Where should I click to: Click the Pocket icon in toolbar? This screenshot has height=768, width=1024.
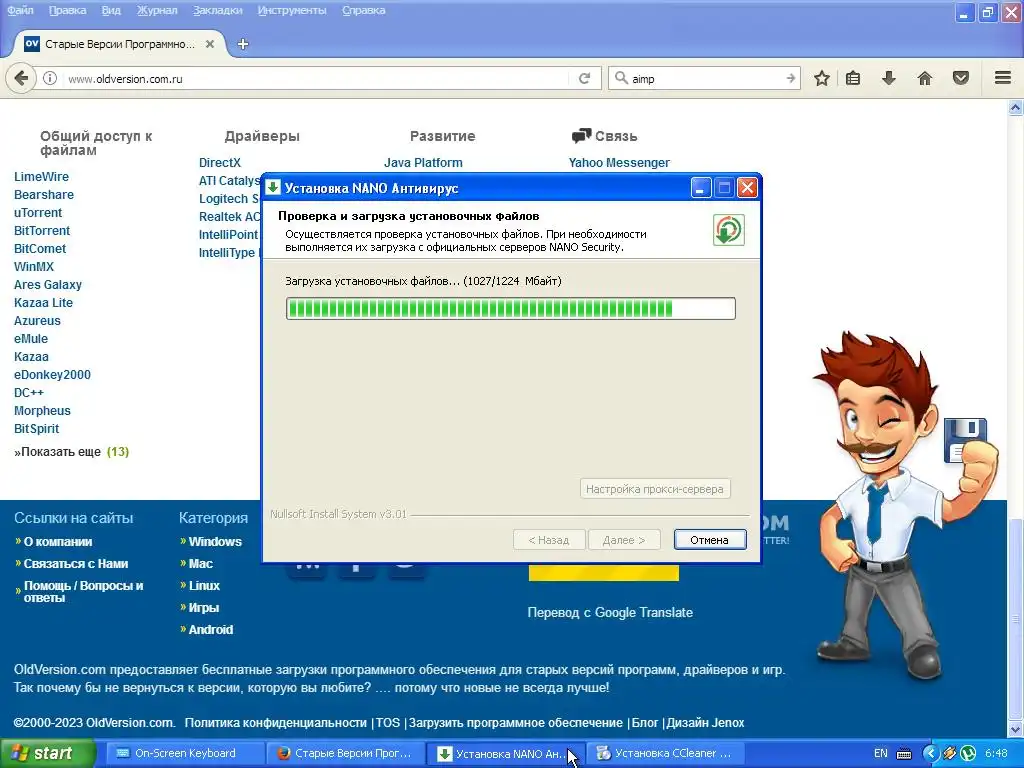pyautogui.click(x=961, y=78)
